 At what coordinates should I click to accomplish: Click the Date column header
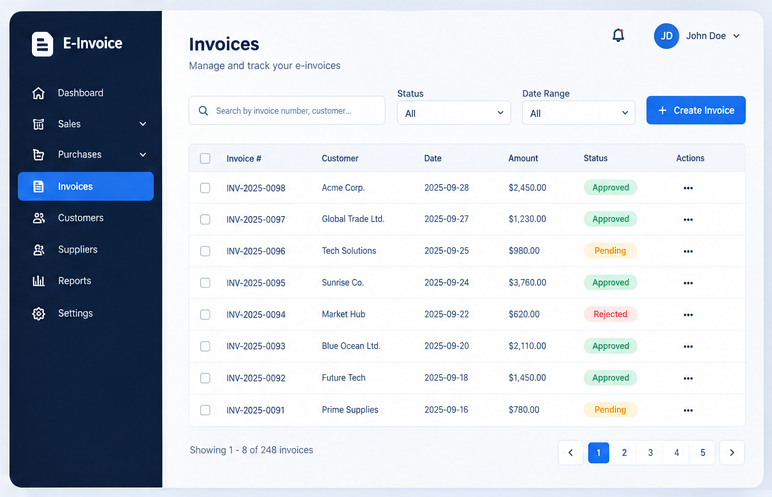tap(433, 158)
